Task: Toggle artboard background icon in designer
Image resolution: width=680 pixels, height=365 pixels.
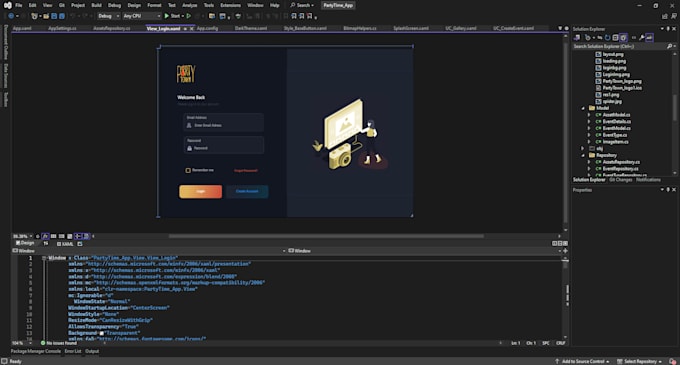Action: pos(69,236)
